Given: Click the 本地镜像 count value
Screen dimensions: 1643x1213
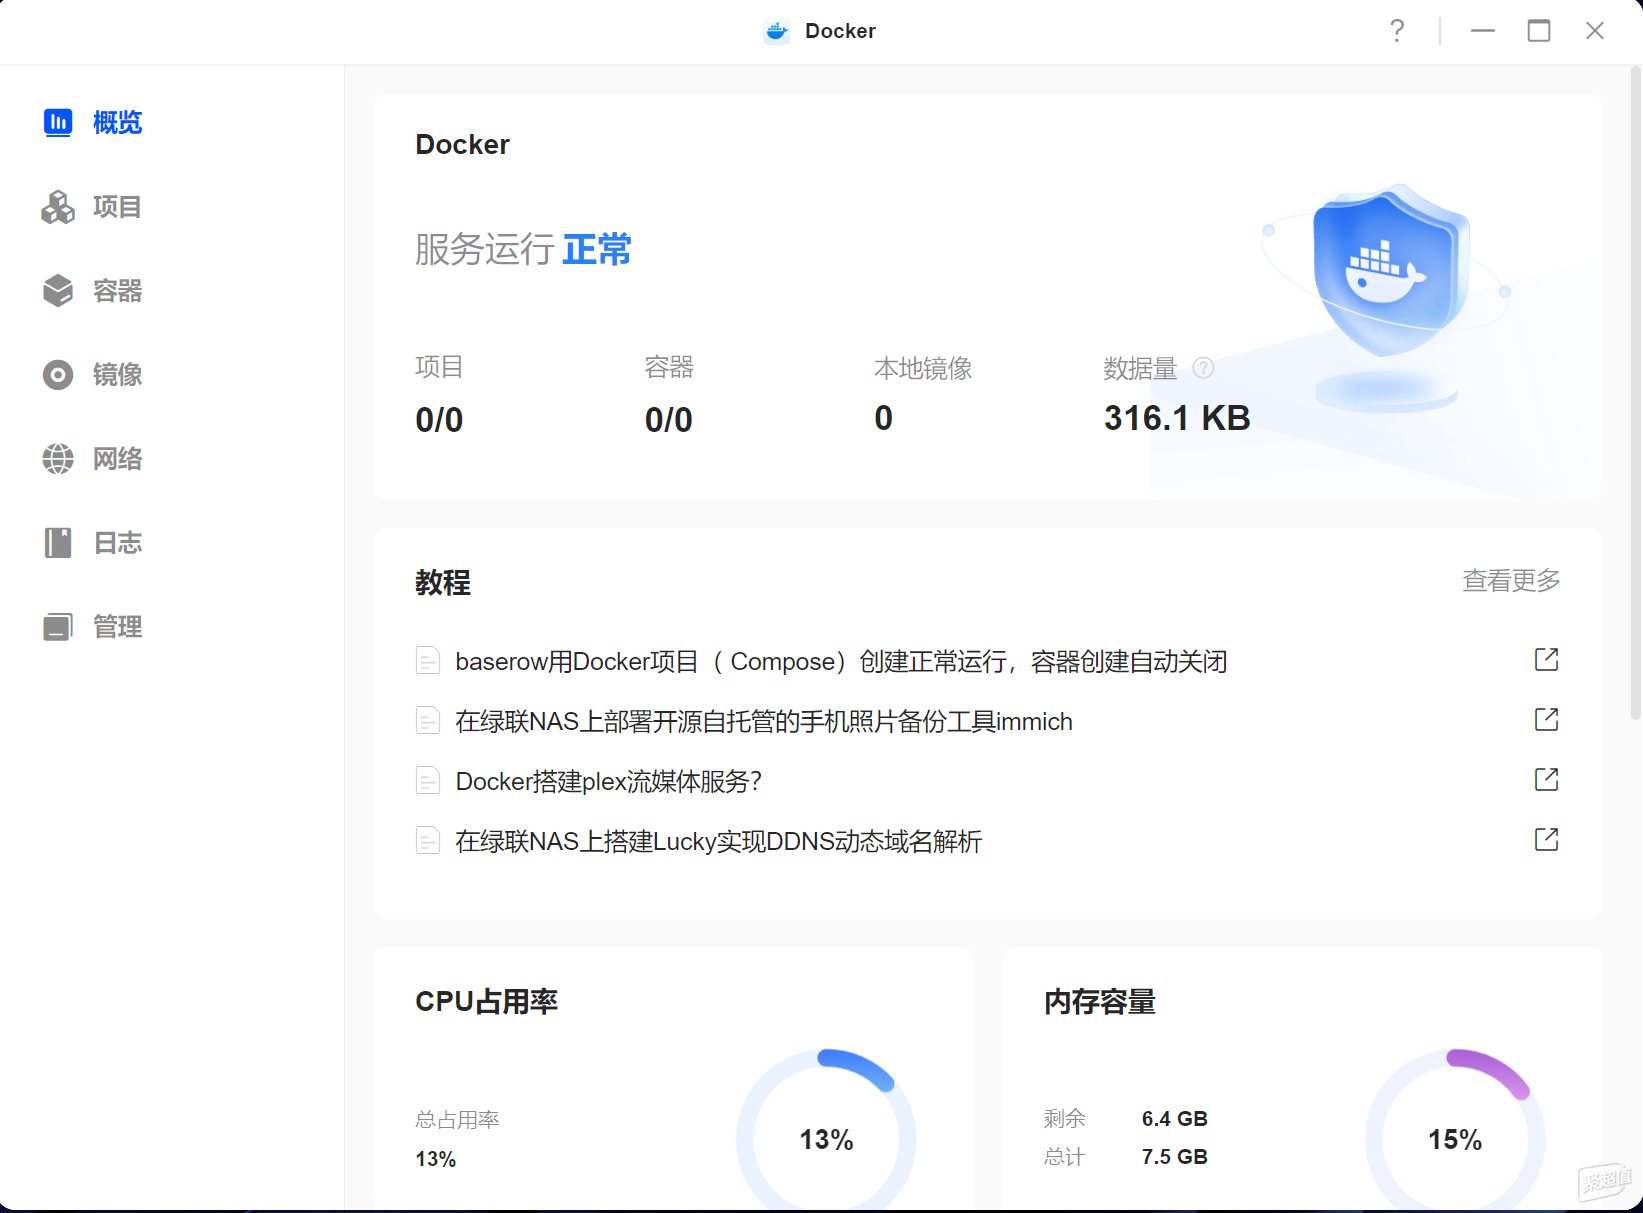Looking at the screenshot, I should pyautogui.click(x=883, y=418).
